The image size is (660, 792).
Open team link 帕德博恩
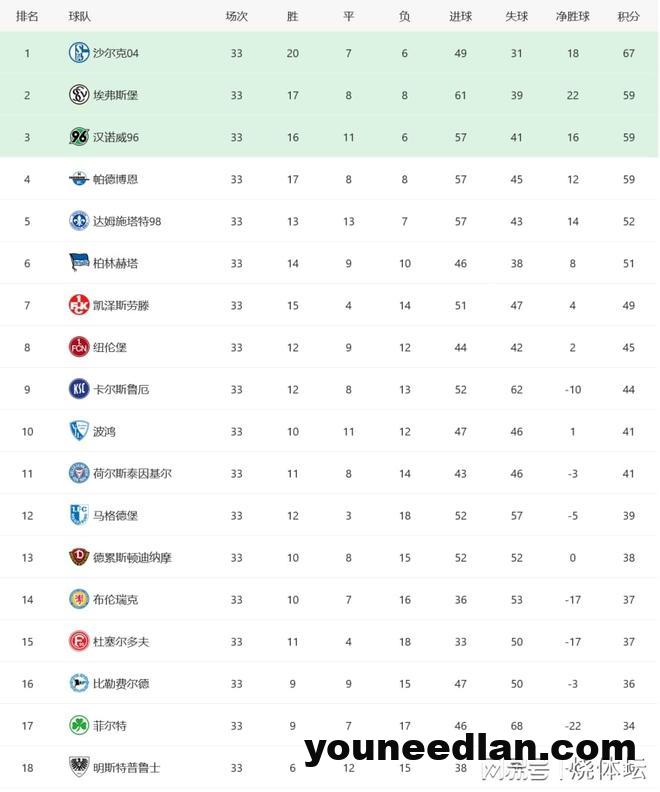point(115,179)
